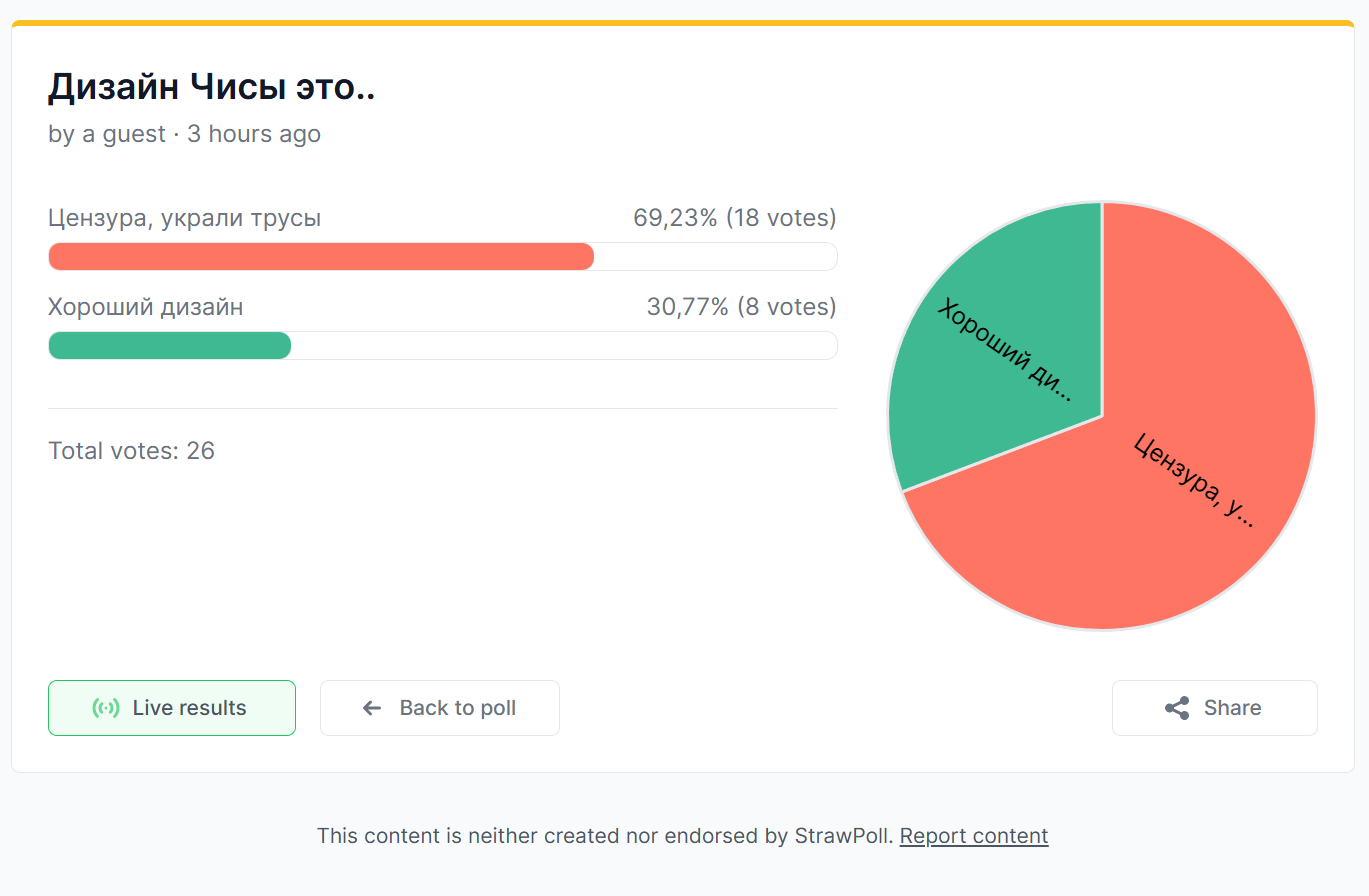Click the live broadcast signal icon

click(x=106, y=708)
